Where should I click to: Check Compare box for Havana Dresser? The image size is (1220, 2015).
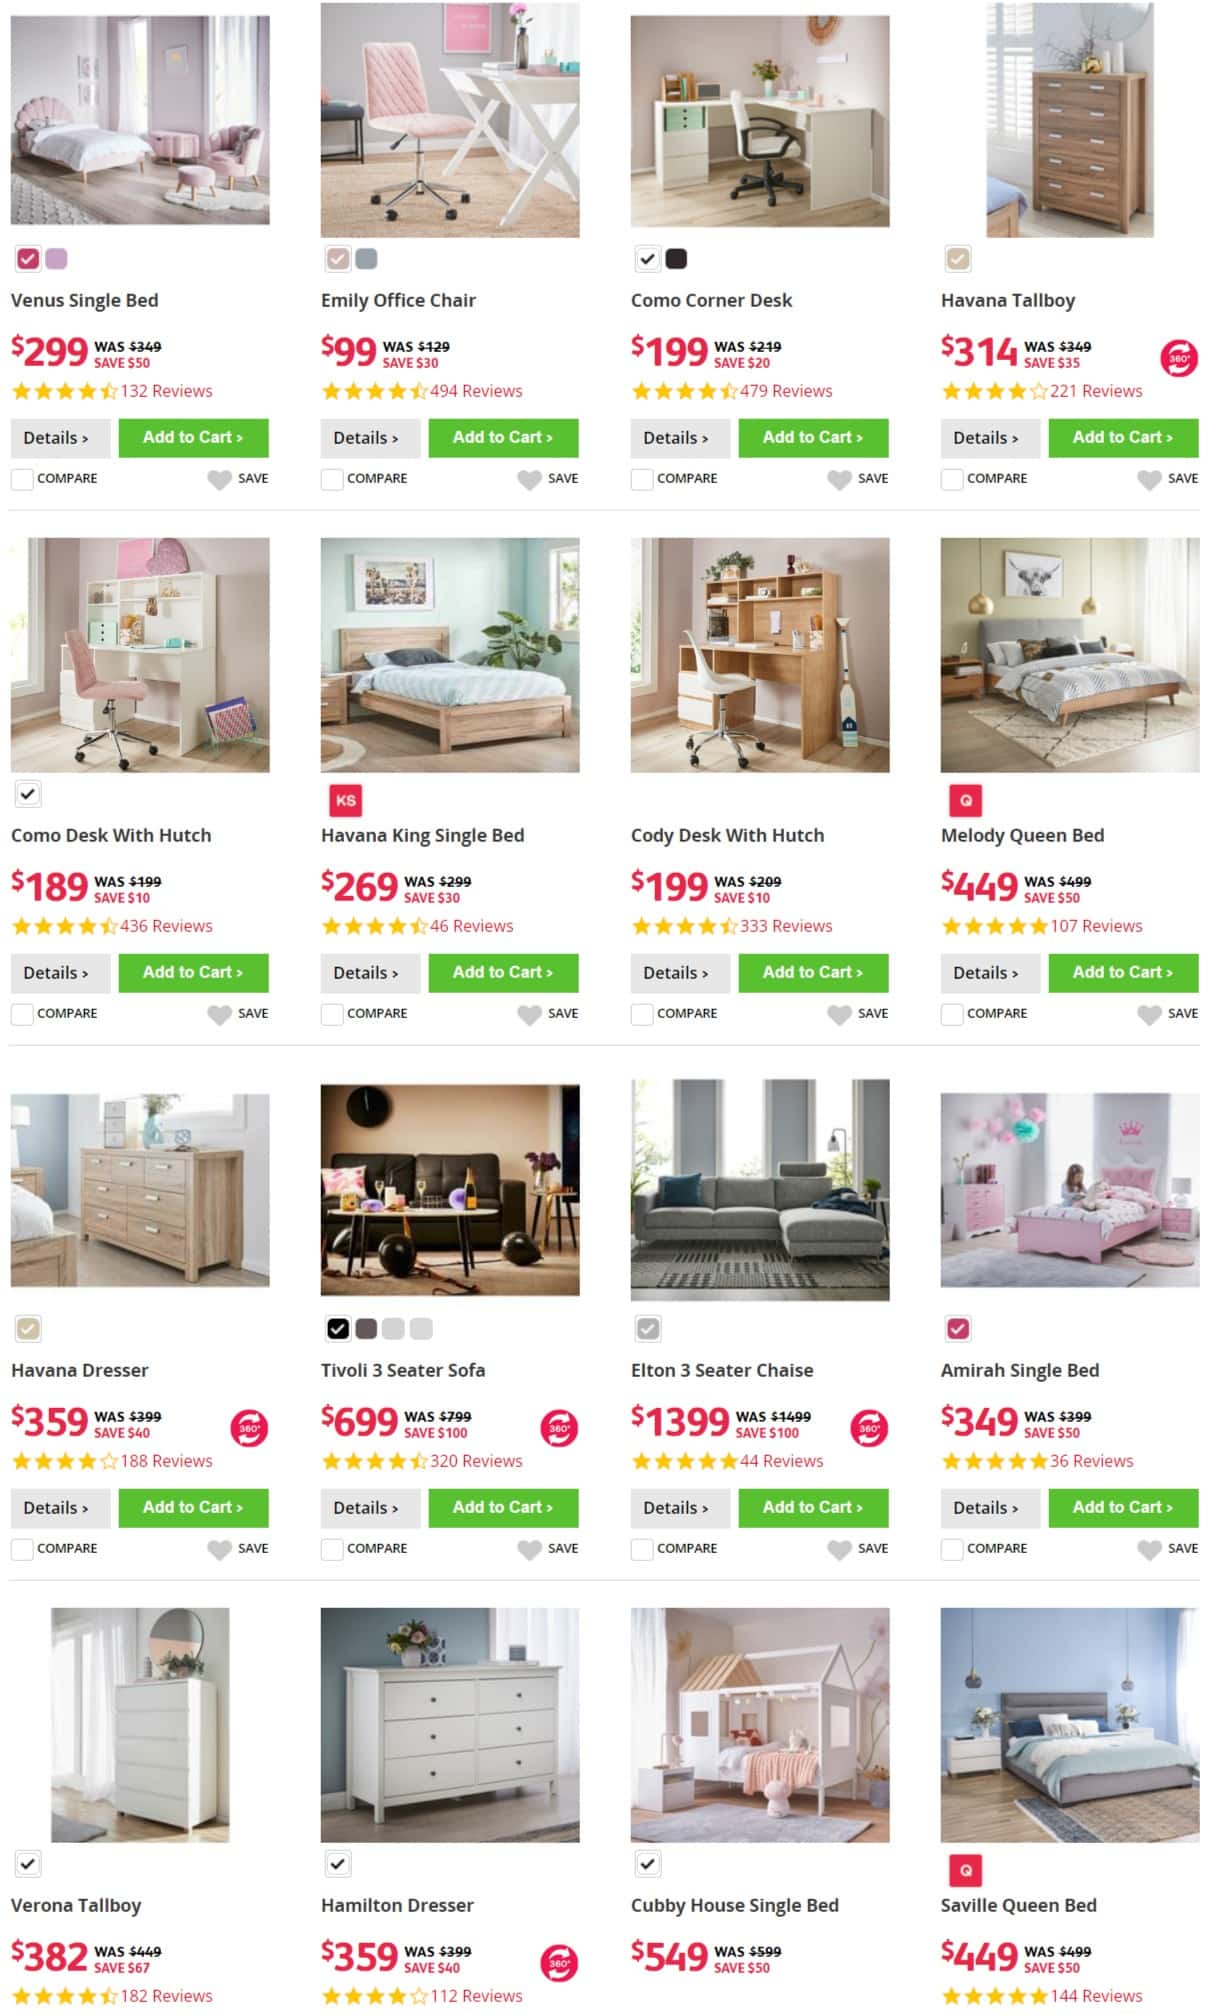21,1549
